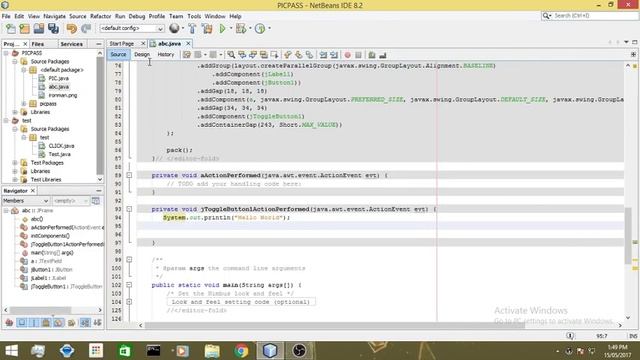Collapse the default package node
Image resolution: width=640 pixels, height=360 pixels.
point(24,70)
